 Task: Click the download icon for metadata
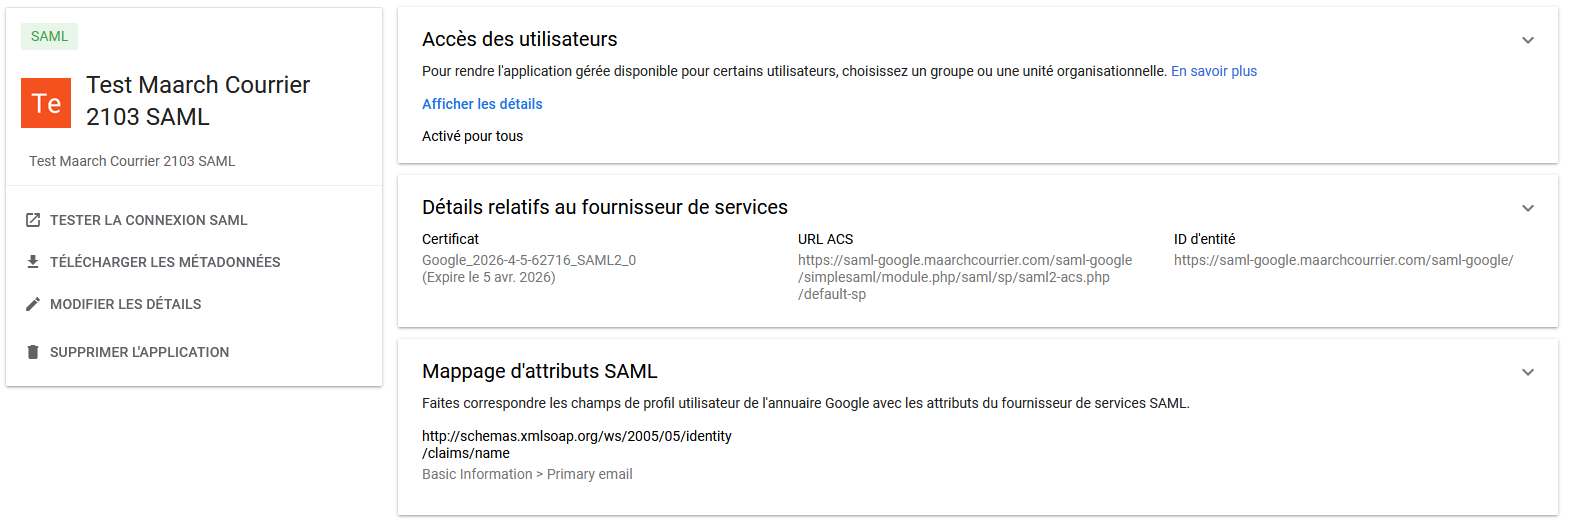click(33, 262)
